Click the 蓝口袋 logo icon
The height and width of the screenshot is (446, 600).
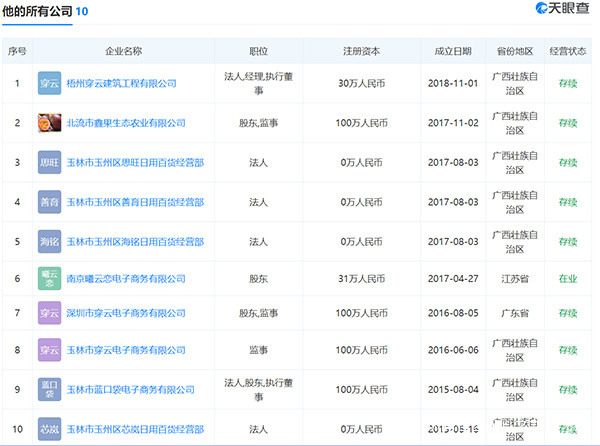[x=49, y=389]
